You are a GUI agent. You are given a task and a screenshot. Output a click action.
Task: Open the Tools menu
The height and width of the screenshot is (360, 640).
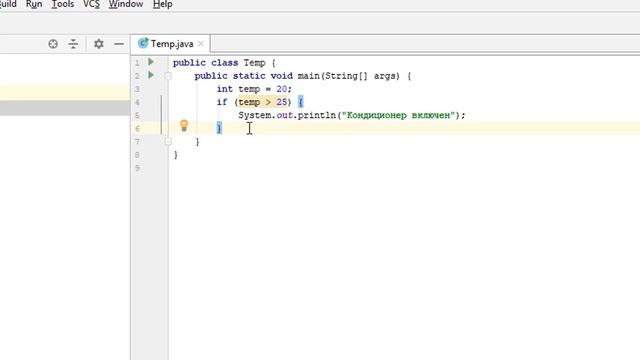click(62, 4)
